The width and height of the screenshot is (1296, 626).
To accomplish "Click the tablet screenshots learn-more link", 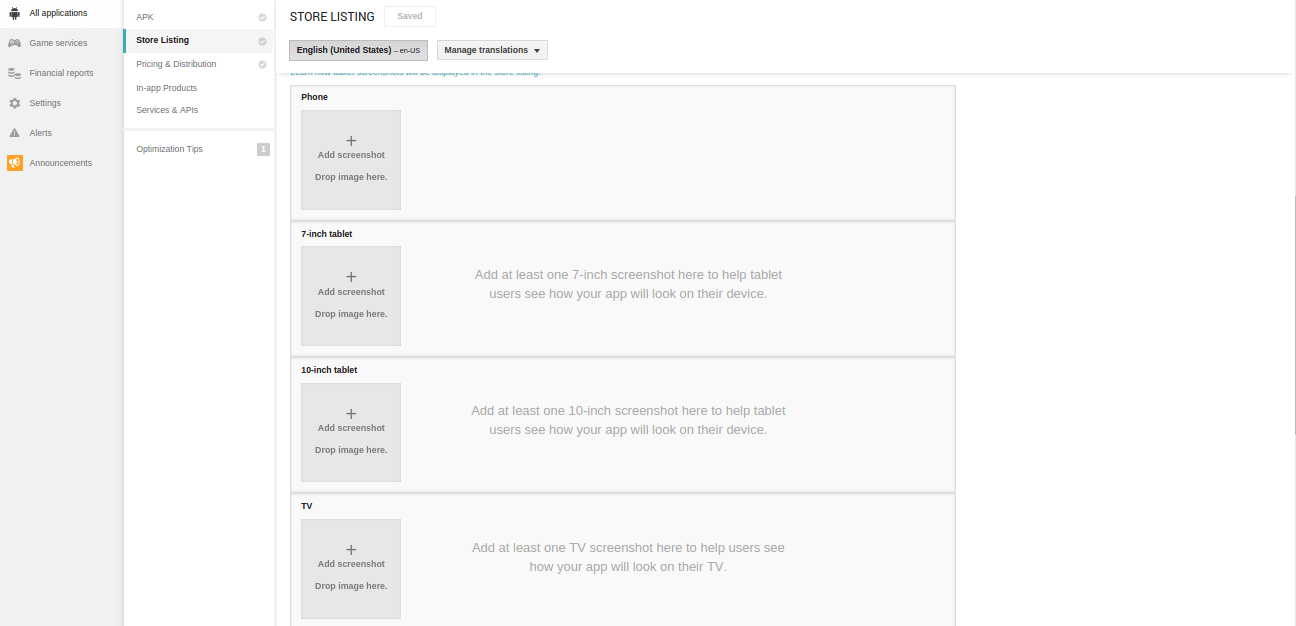I will click(415, 73).
